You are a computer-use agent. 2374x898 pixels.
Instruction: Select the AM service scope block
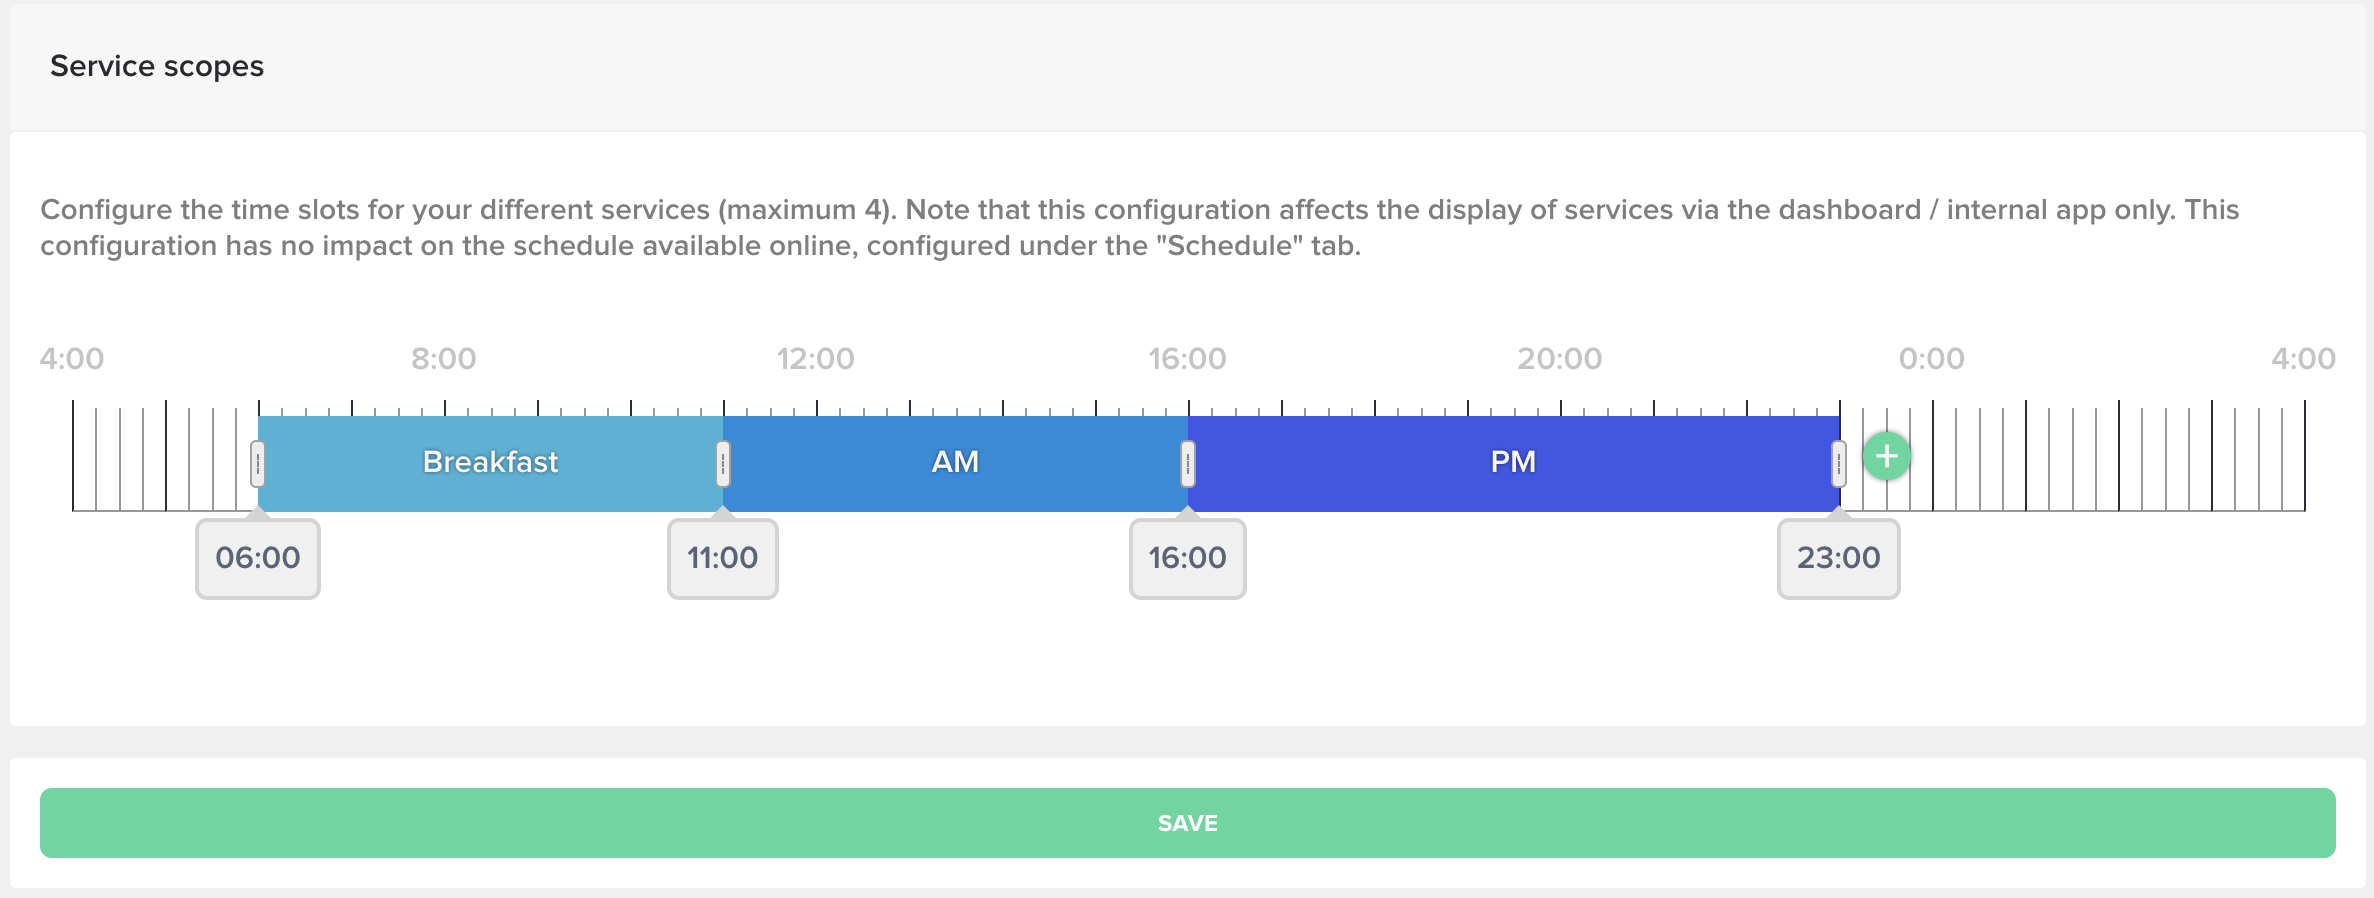pyautogui.click(x=955, y=463)
